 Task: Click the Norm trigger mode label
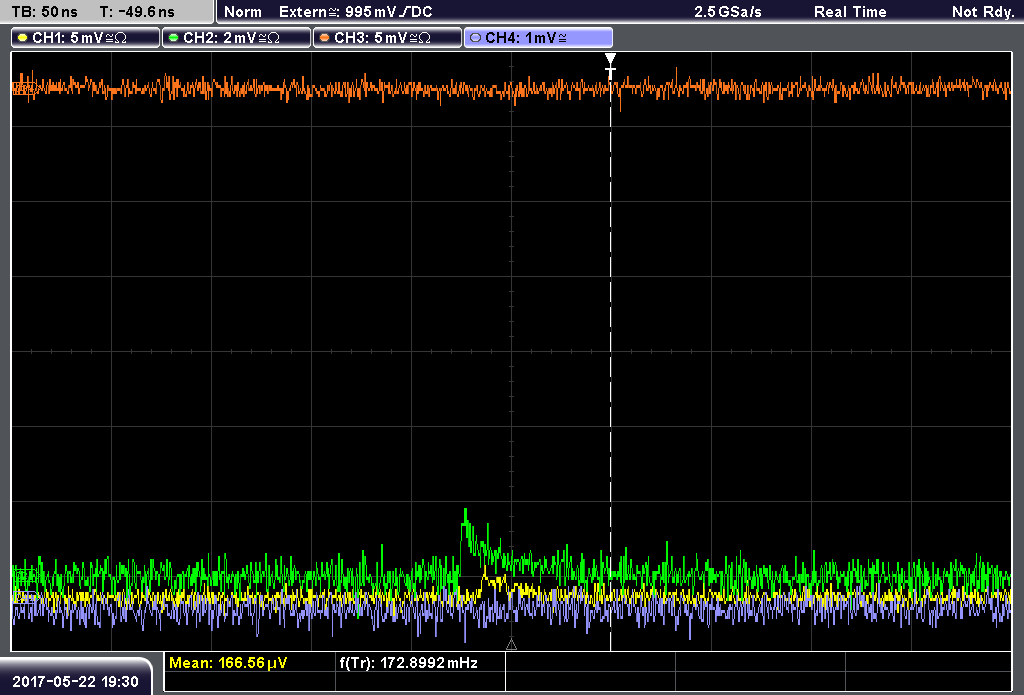coord(242,12)
